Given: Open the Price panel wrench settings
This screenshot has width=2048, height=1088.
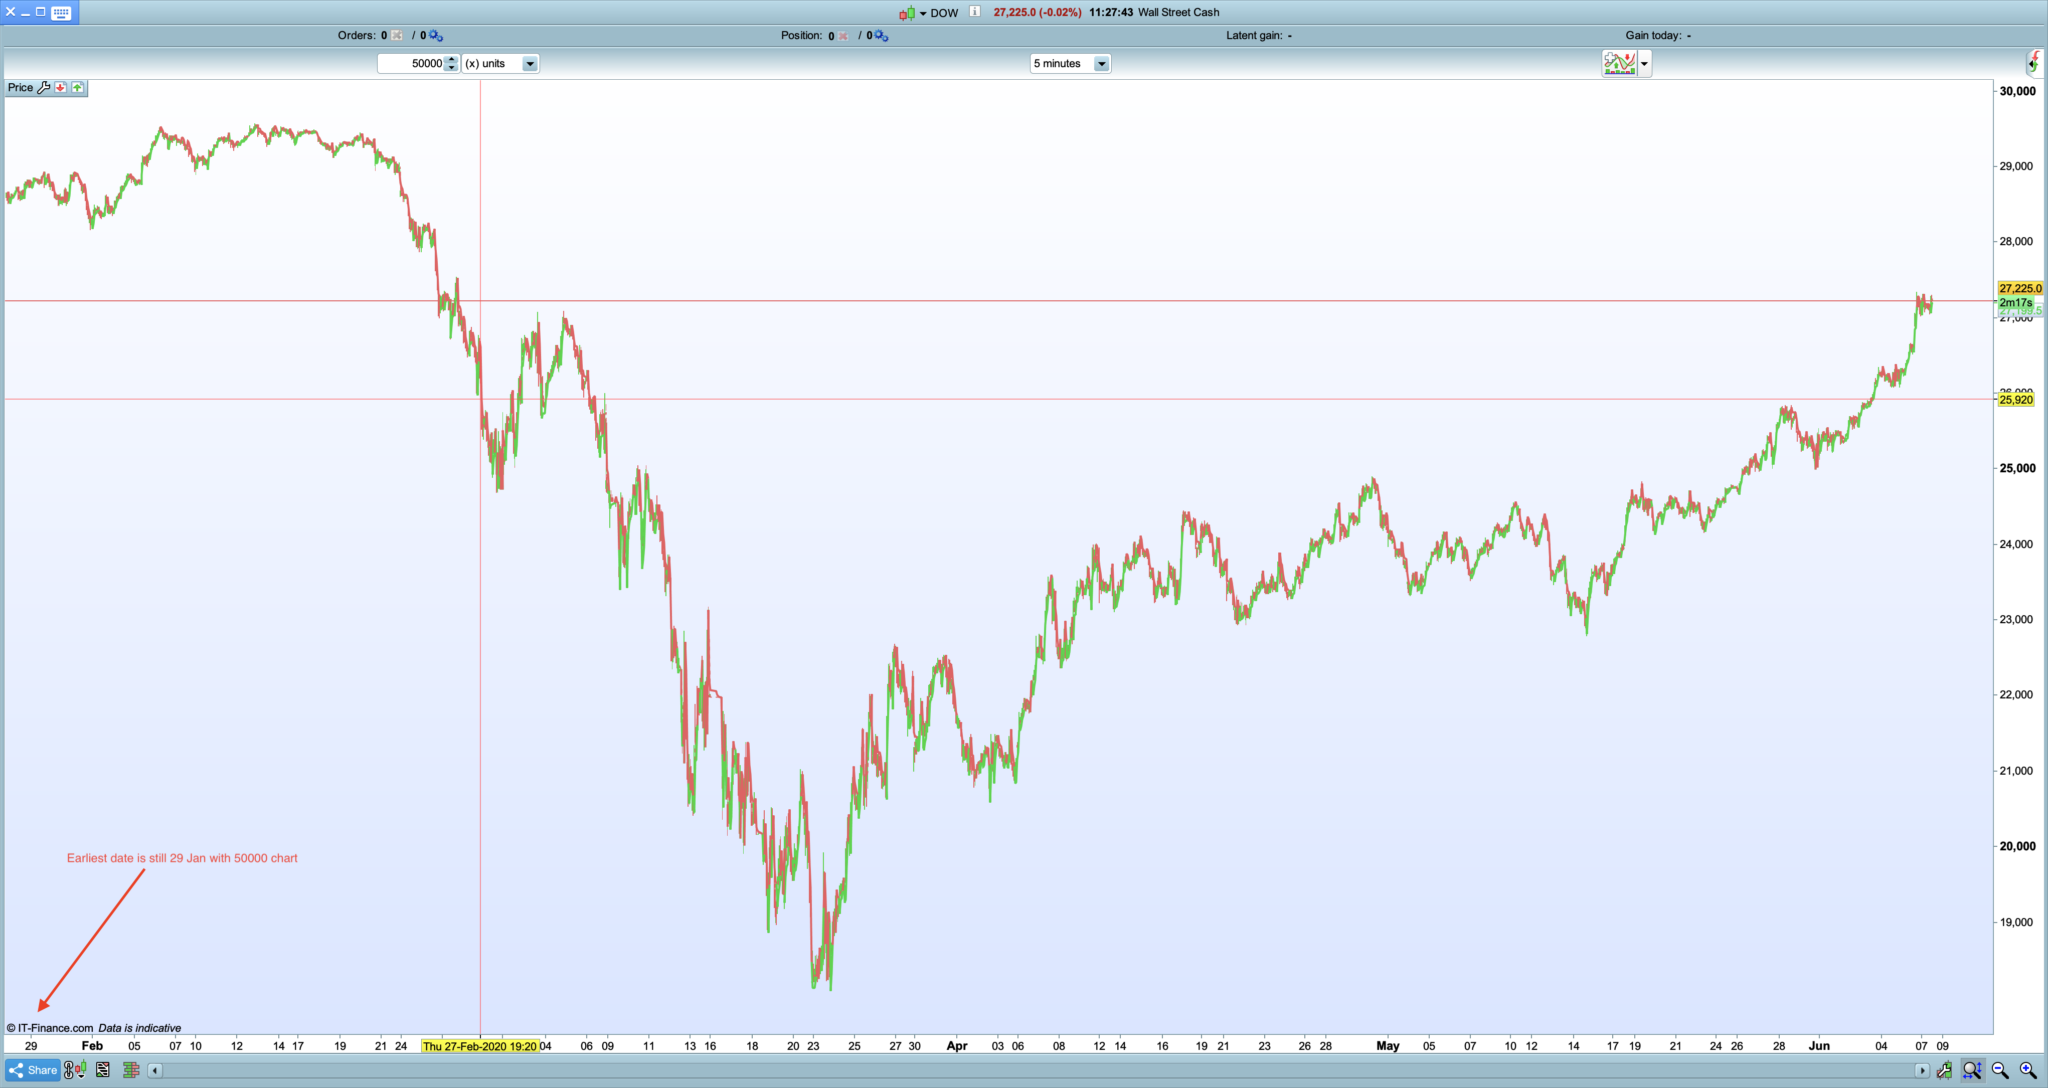Looking at the screenshot, I should (44, 88).
